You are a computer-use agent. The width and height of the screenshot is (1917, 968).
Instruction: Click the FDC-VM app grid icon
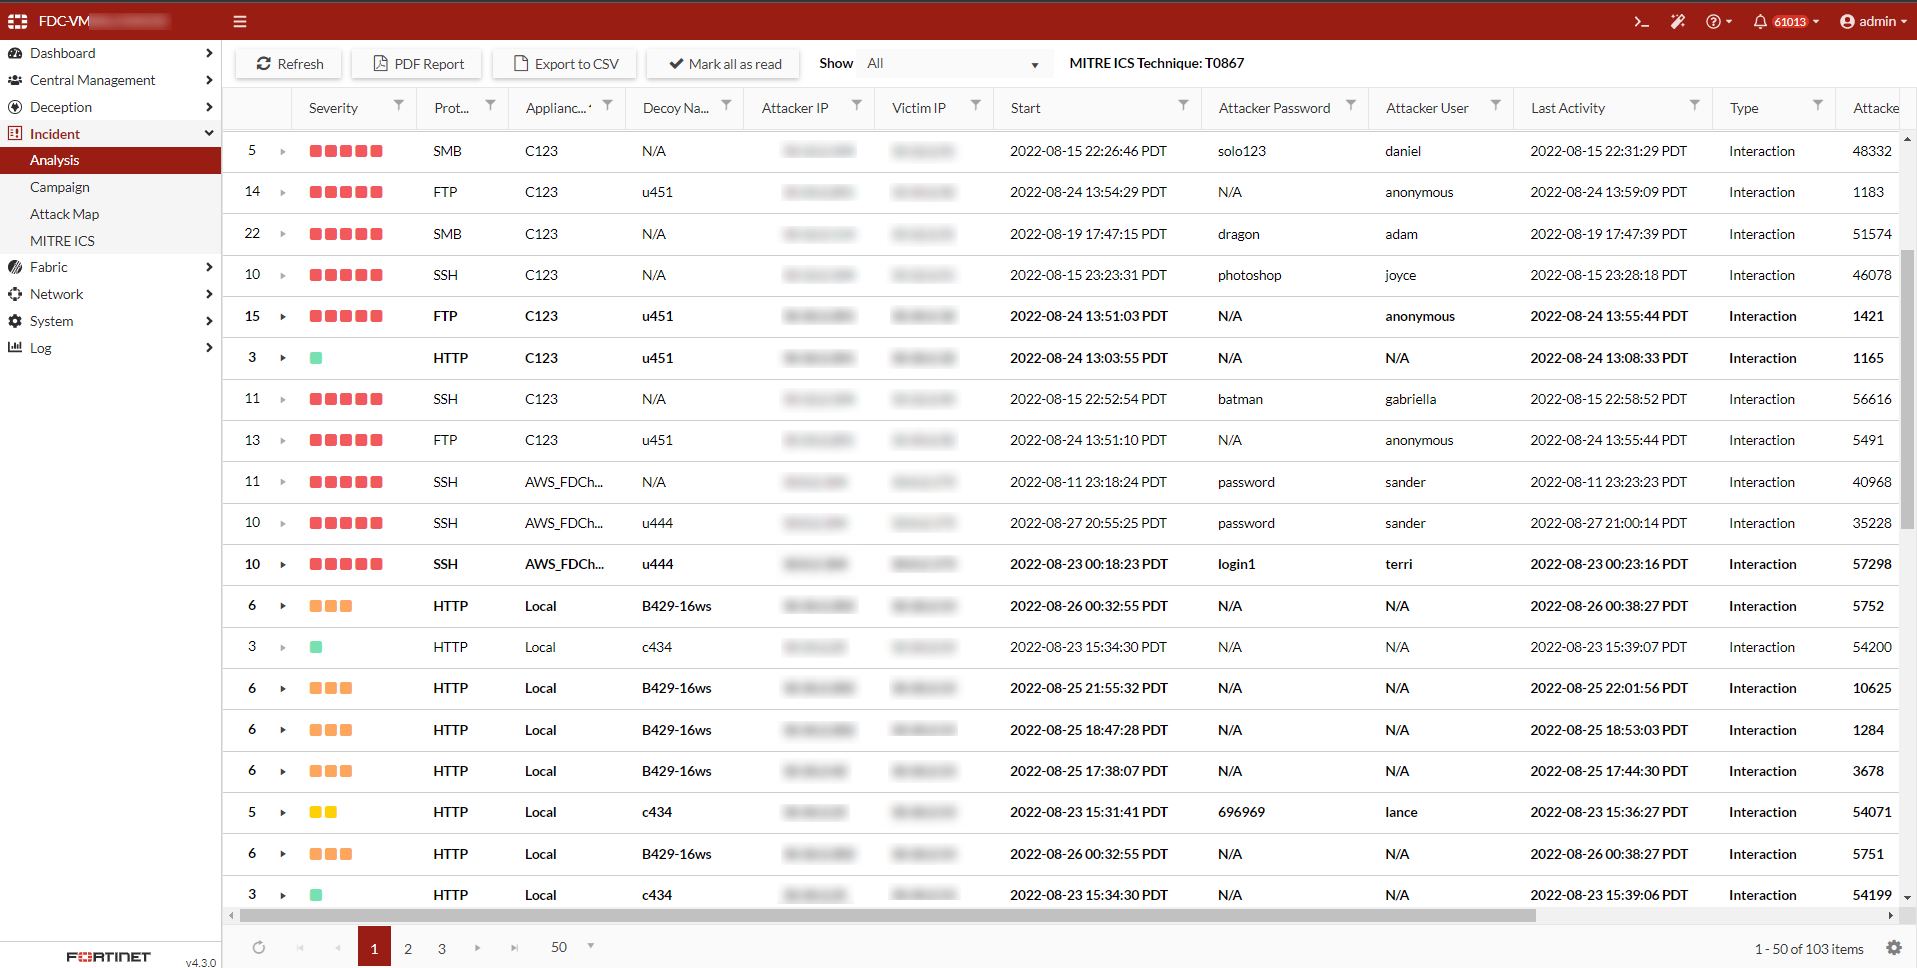tap(18, 21)
